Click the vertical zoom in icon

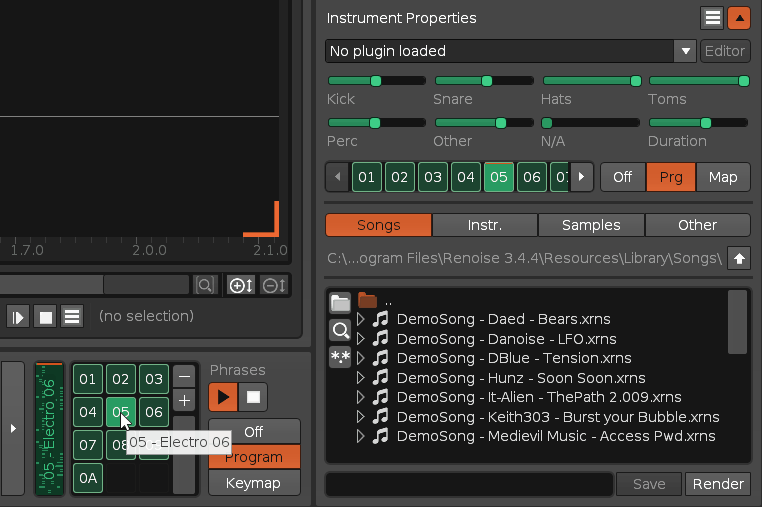(x=241, y=285)
